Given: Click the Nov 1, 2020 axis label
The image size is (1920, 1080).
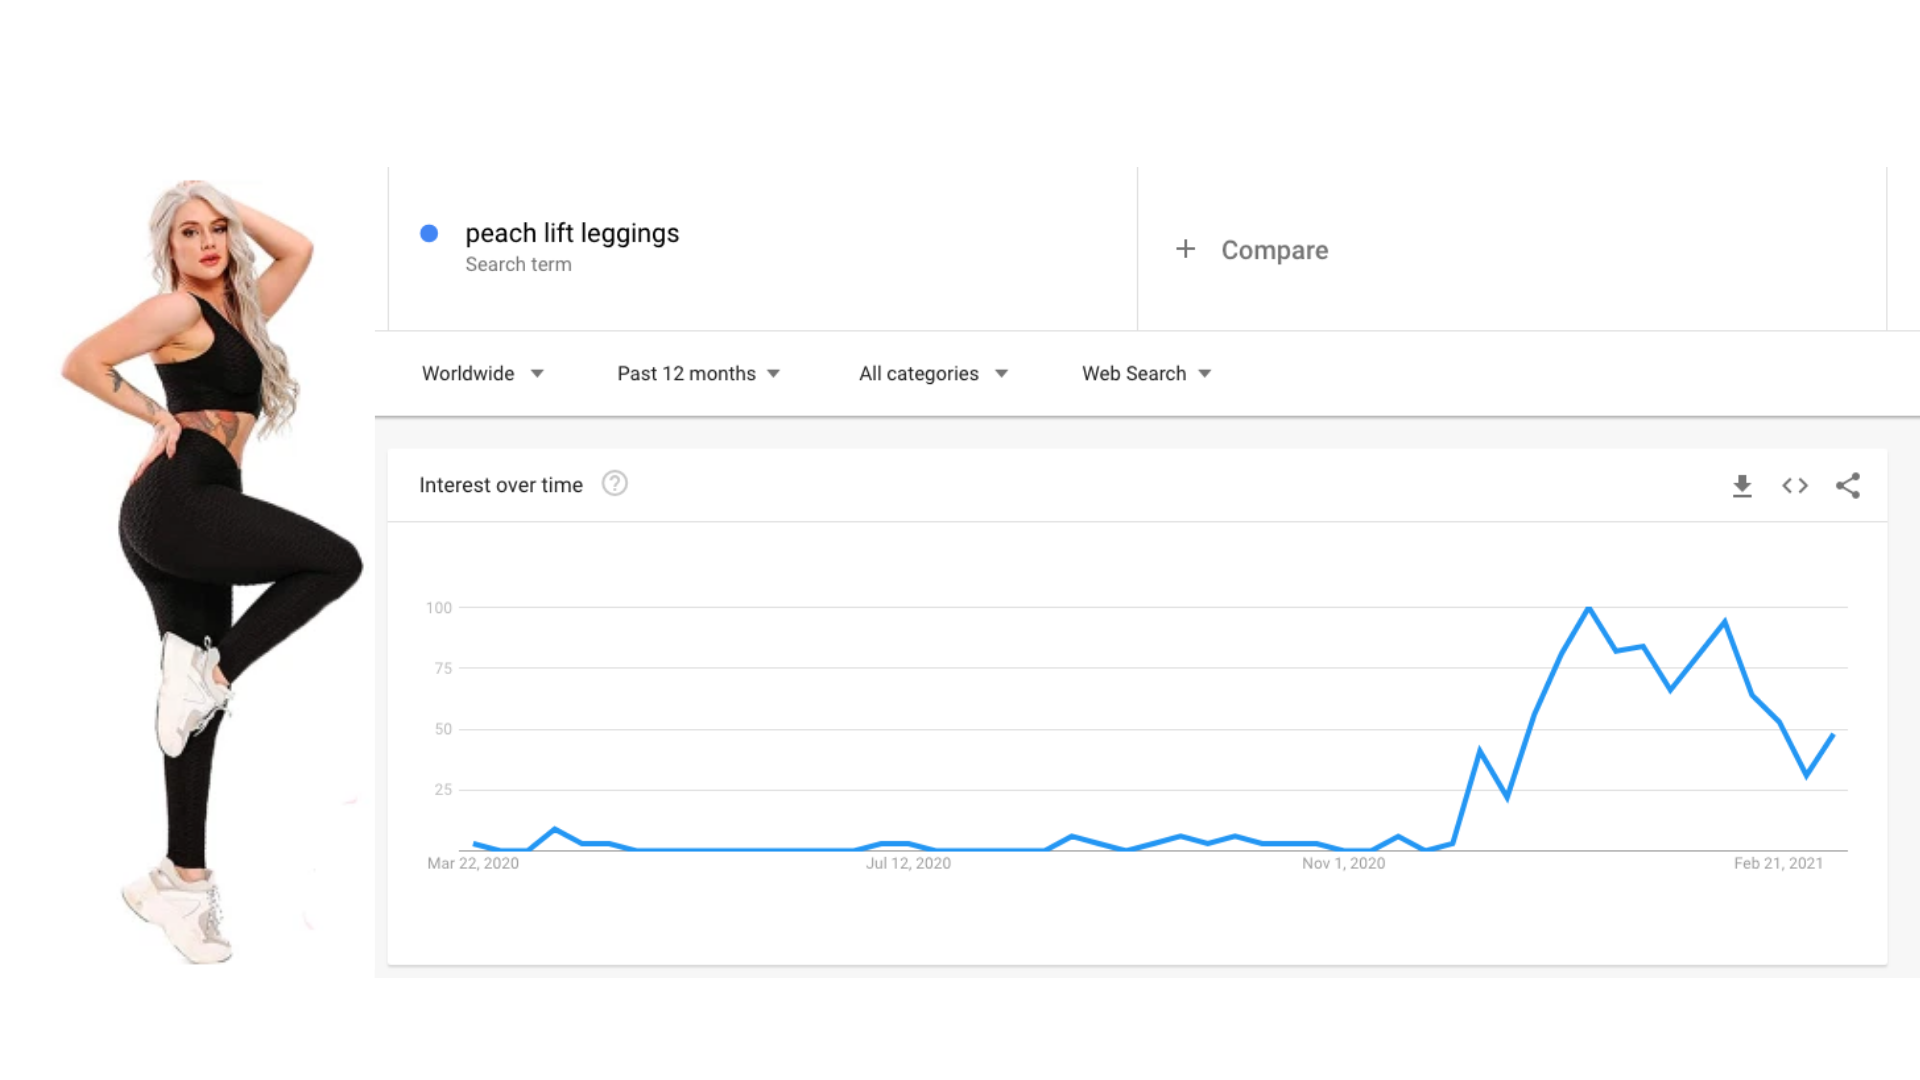Looking at the screenshot, I should 1343,863.
